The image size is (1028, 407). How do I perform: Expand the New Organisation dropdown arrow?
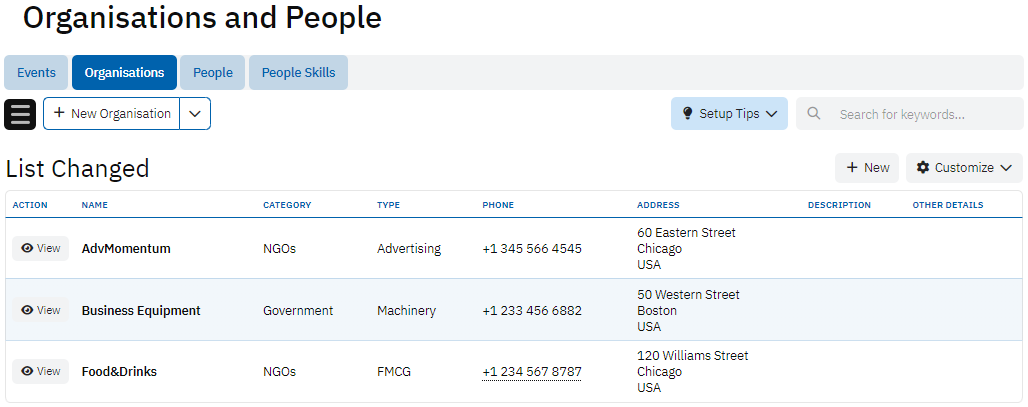(x=195, y=114)
